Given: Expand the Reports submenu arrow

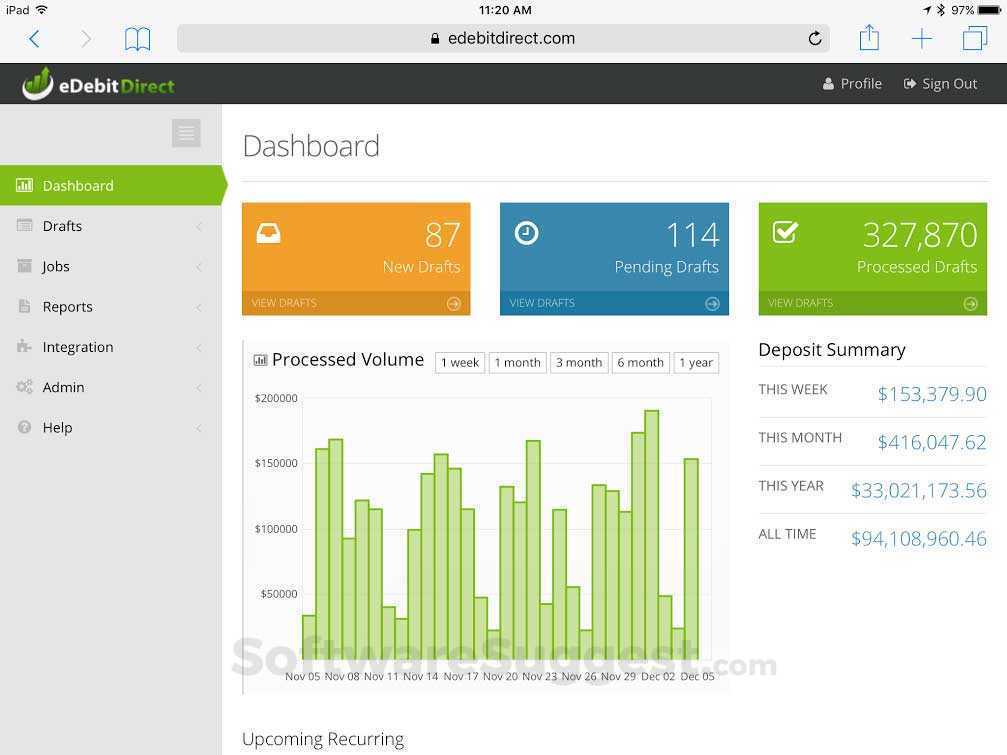Looking at the screenshot, I should pyautogui.click(x=197, y=306).
